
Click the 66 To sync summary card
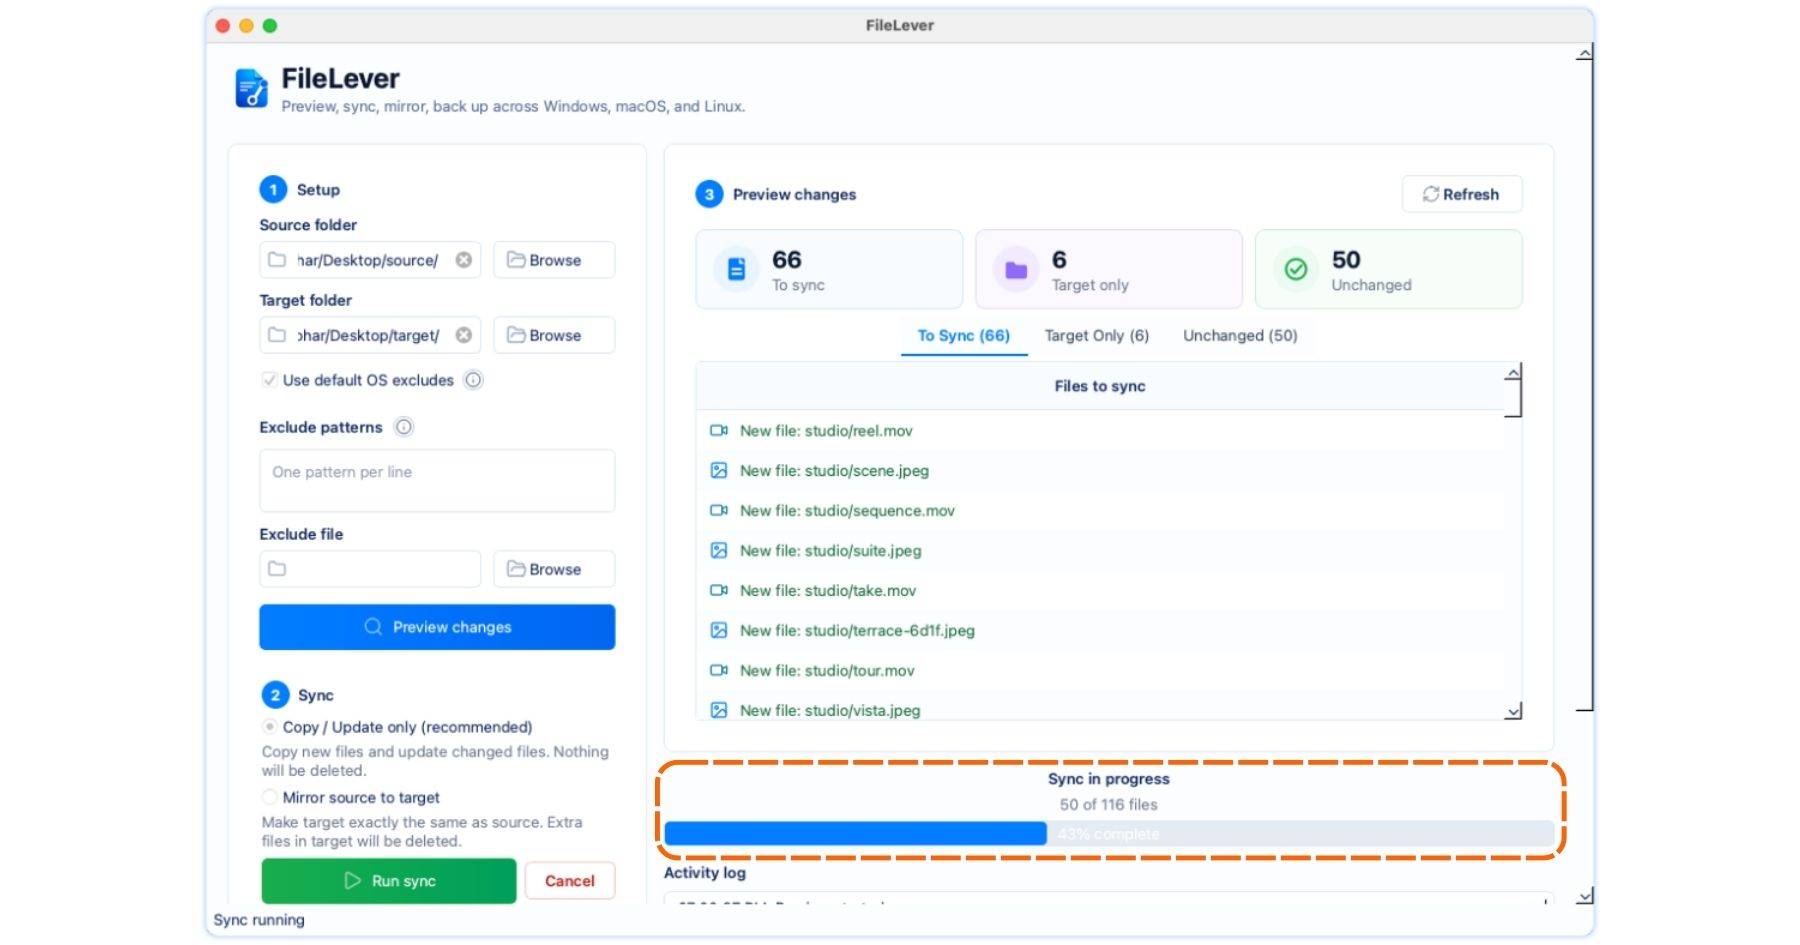829,269
